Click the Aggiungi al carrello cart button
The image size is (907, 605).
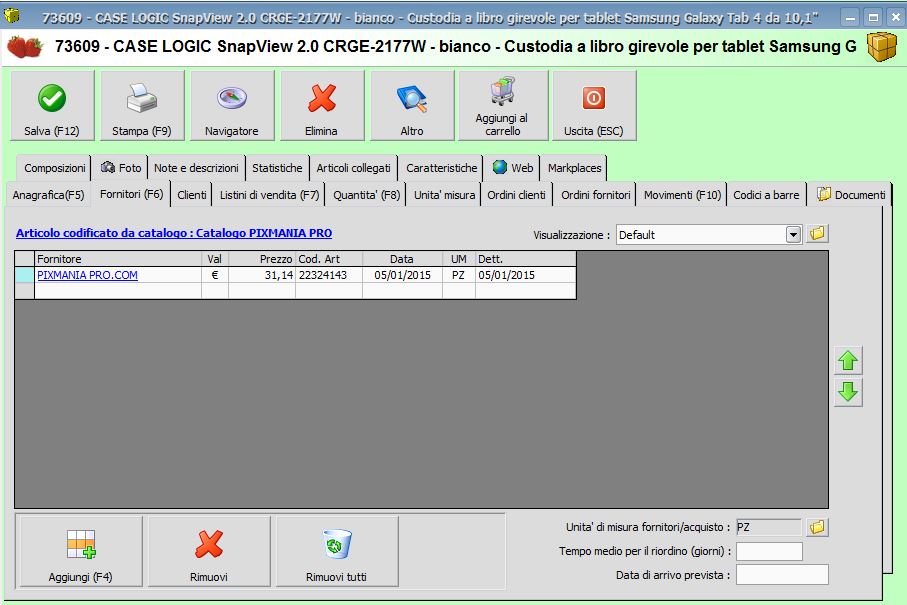pyautogui.click(x=502, y=106)
